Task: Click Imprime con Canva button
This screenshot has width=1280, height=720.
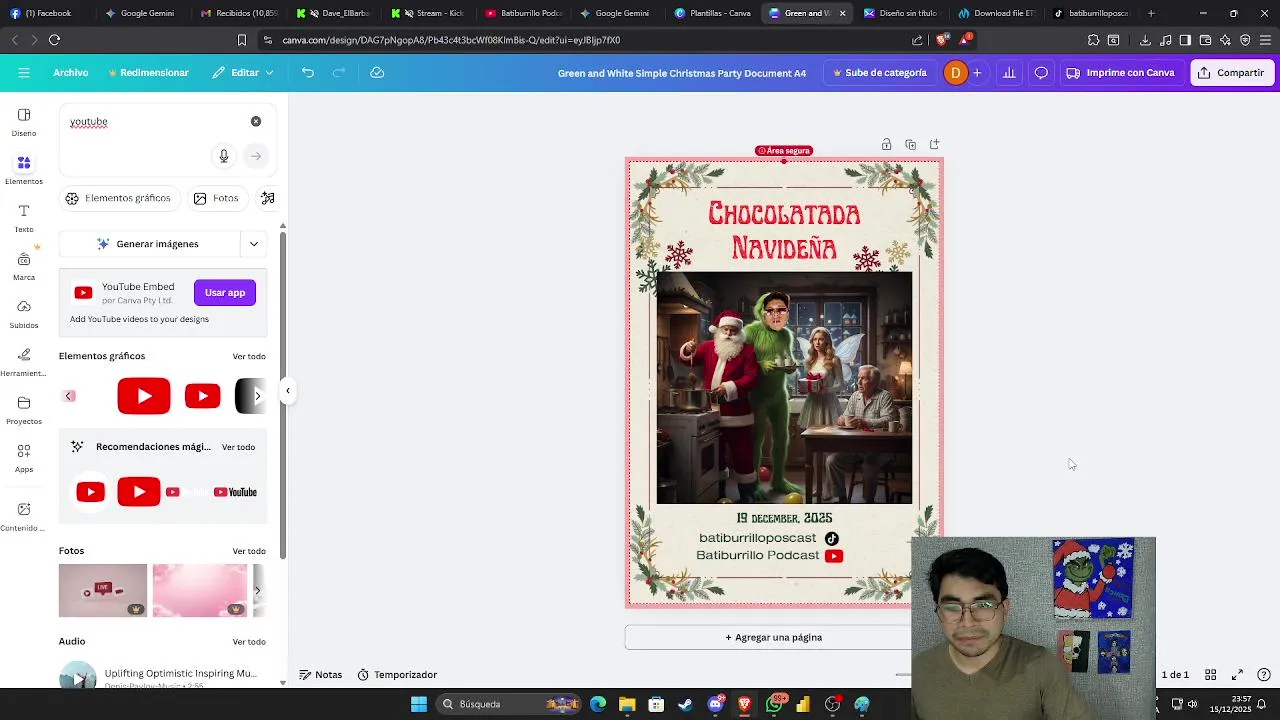Action: click(1120, 73)
